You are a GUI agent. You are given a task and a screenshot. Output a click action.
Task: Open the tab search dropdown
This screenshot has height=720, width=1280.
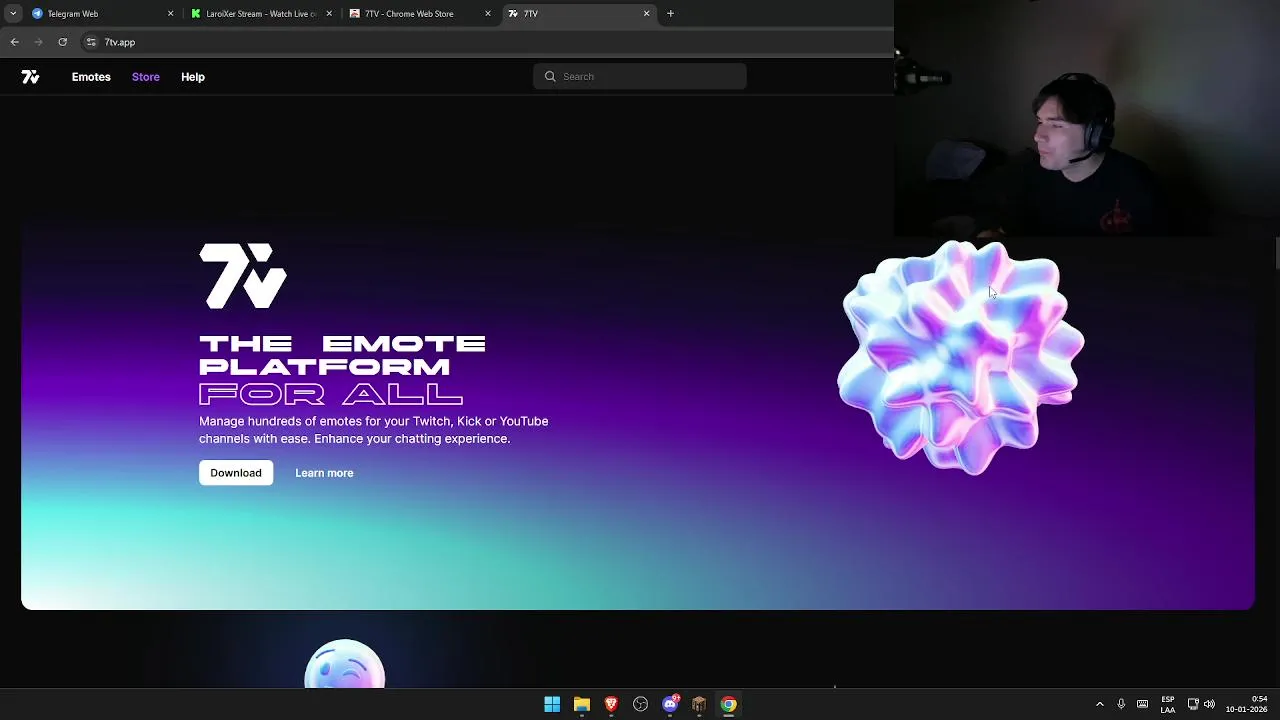click(13, 14)
